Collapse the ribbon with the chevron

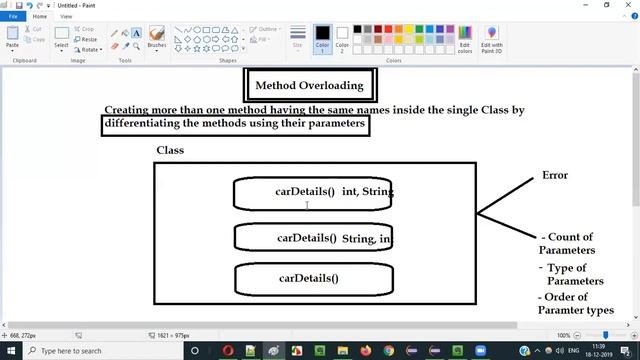624,16
